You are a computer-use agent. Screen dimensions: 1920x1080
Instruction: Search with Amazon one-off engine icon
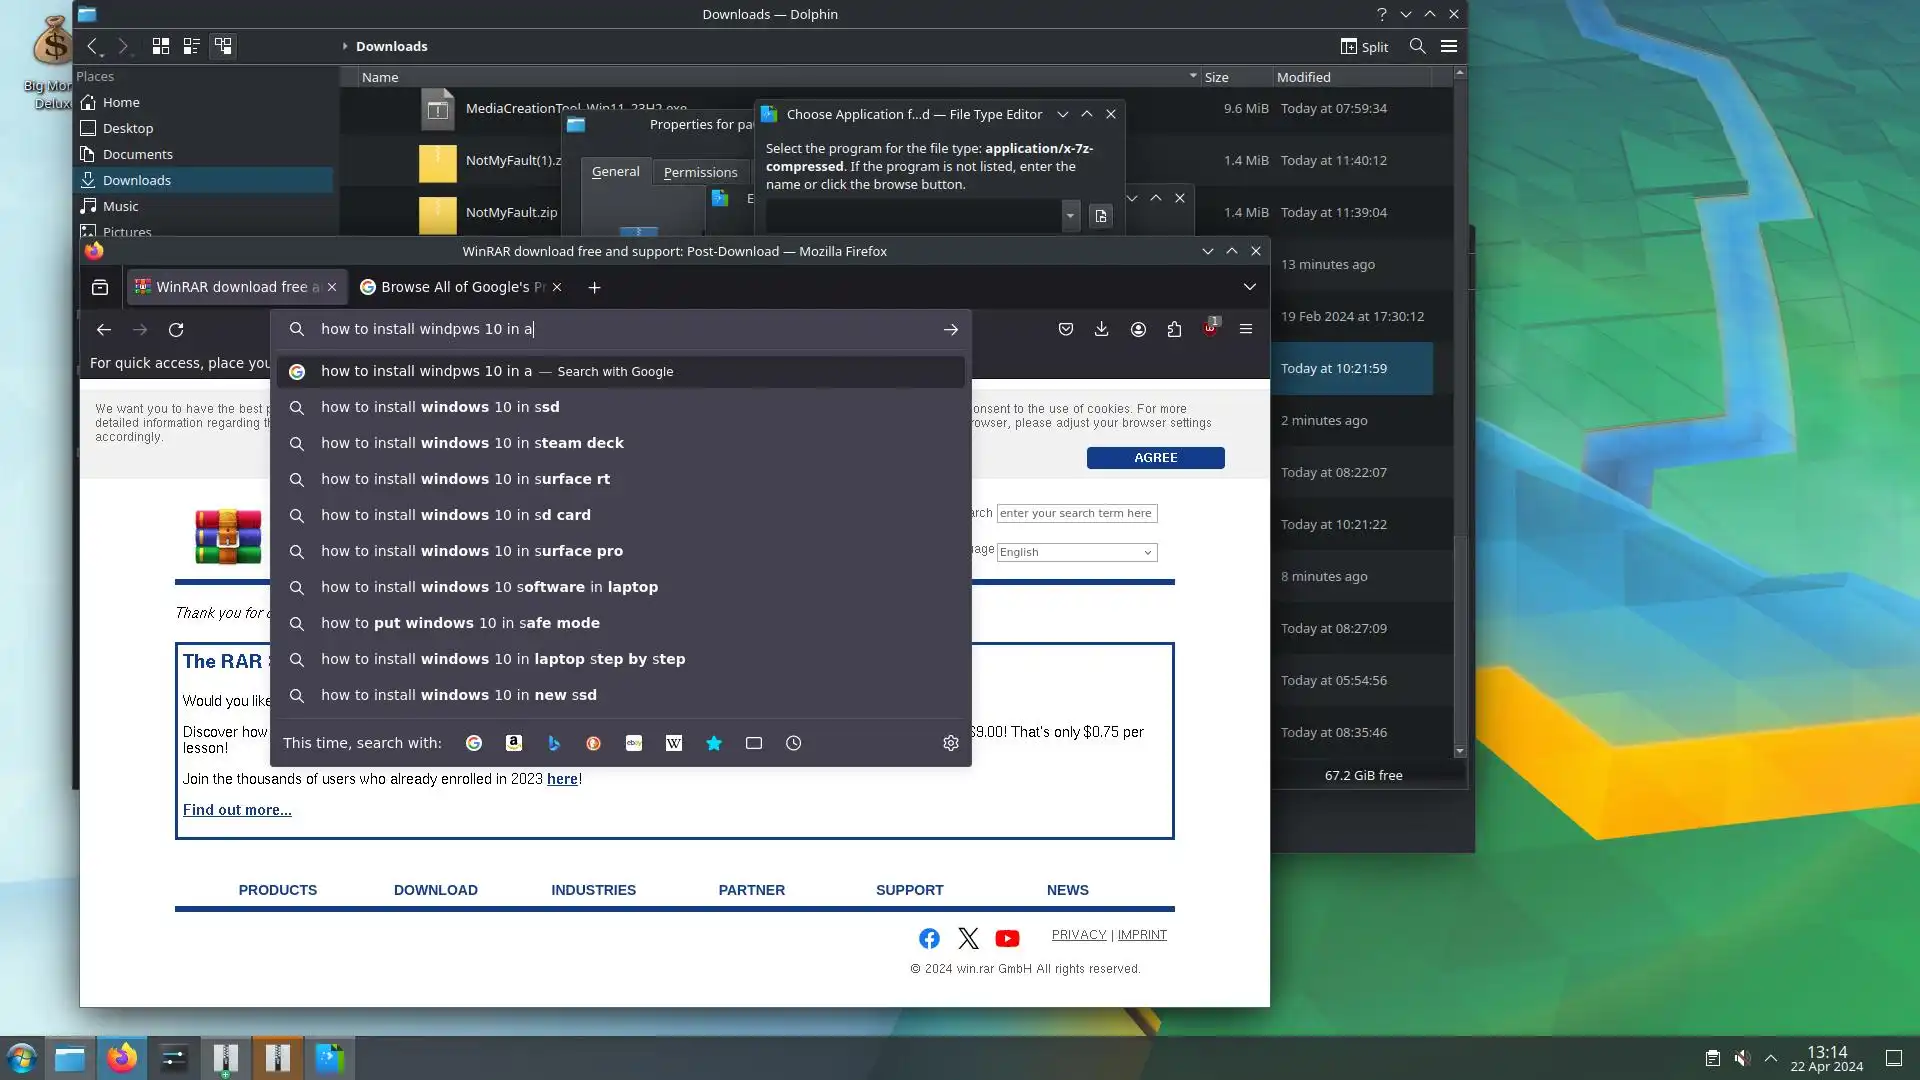[514, 743]
